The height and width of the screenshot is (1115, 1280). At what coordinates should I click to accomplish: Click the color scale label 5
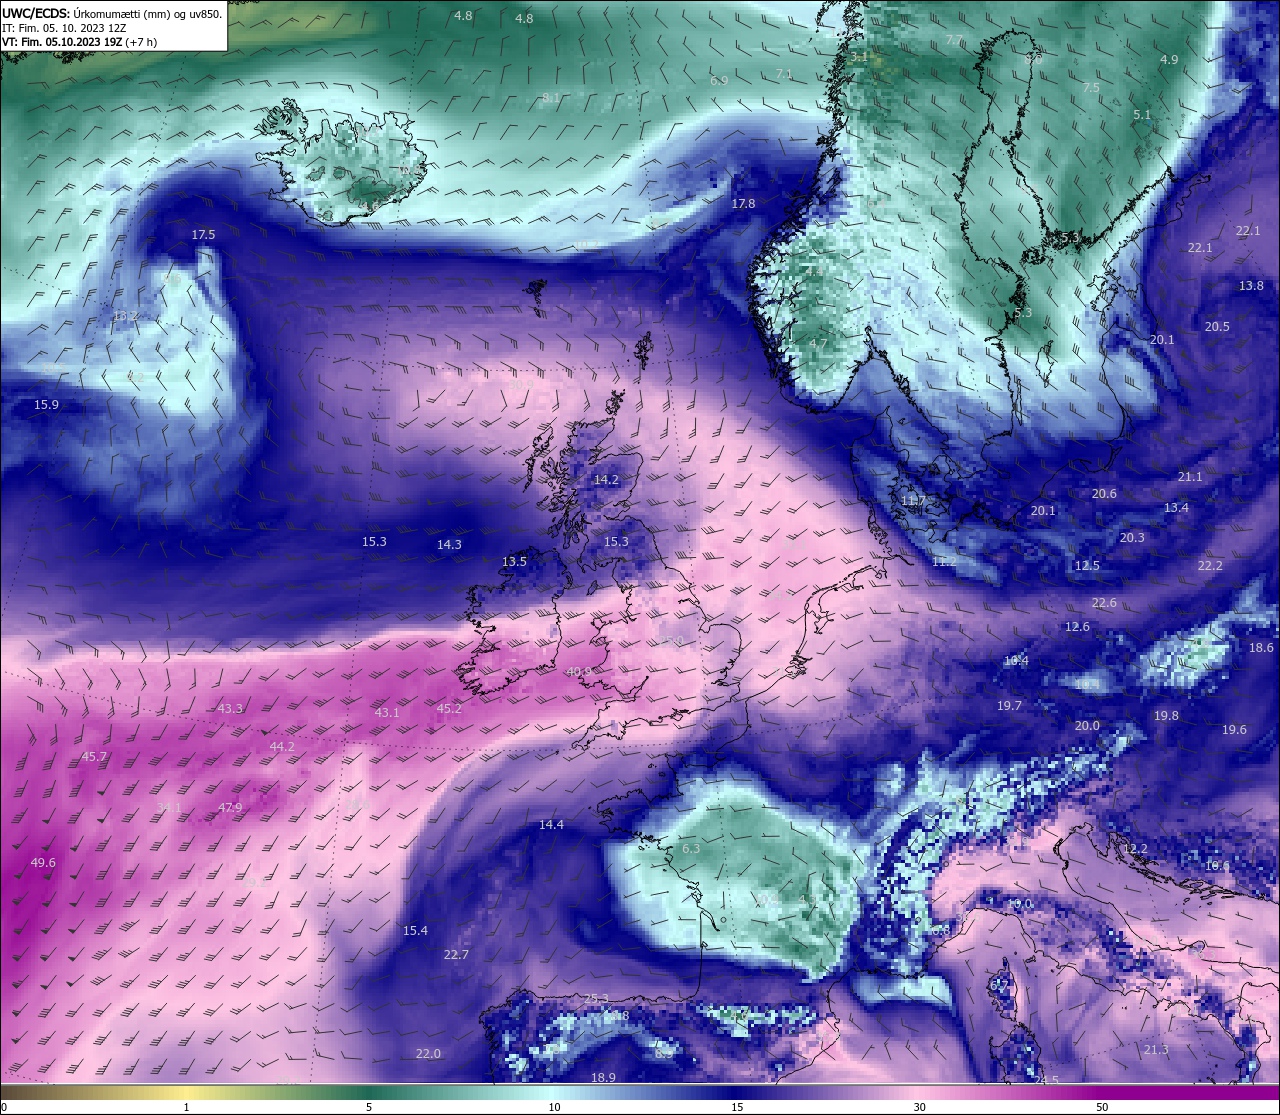point(369,1107)
